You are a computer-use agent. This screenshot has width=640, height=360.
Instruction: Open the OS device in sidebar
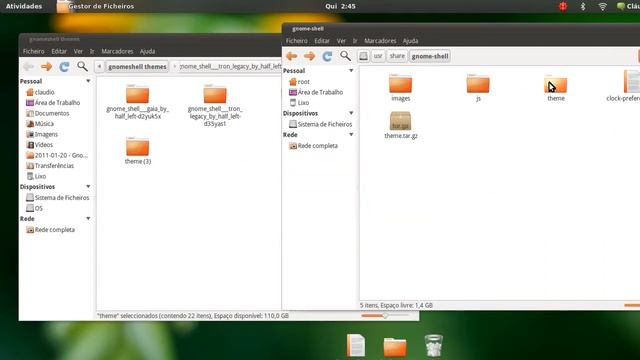(x=34, y=208)
